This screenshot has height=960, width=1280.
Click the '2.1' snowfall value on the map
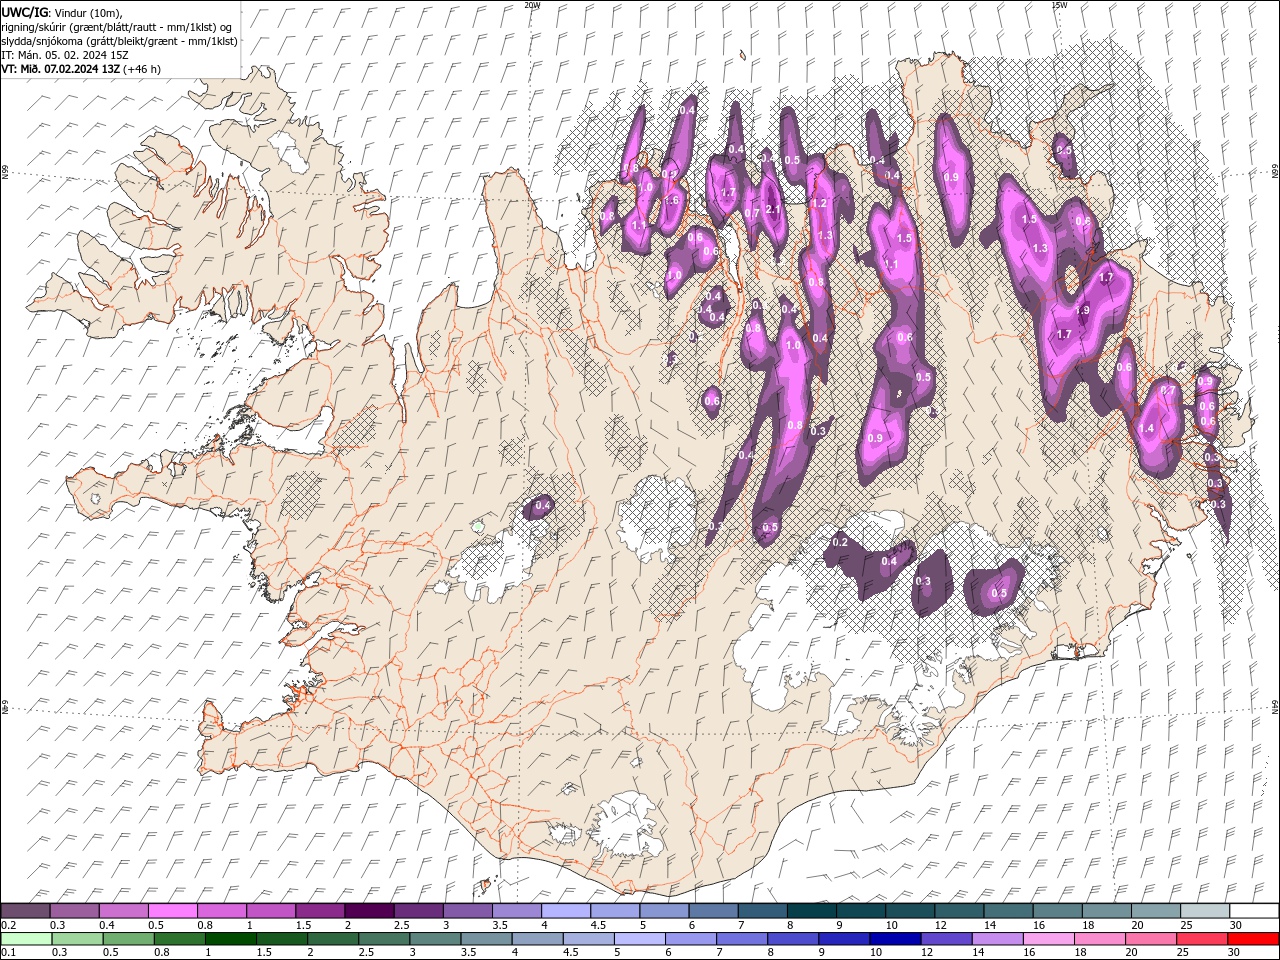tap(772, 210)
